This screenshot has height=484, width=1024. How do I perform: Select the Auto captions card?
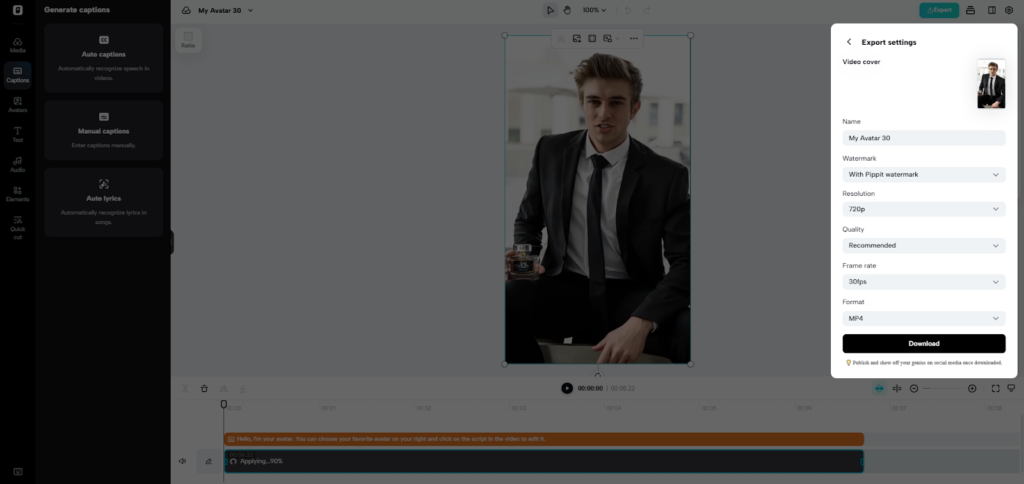click(x=104, y=58)
